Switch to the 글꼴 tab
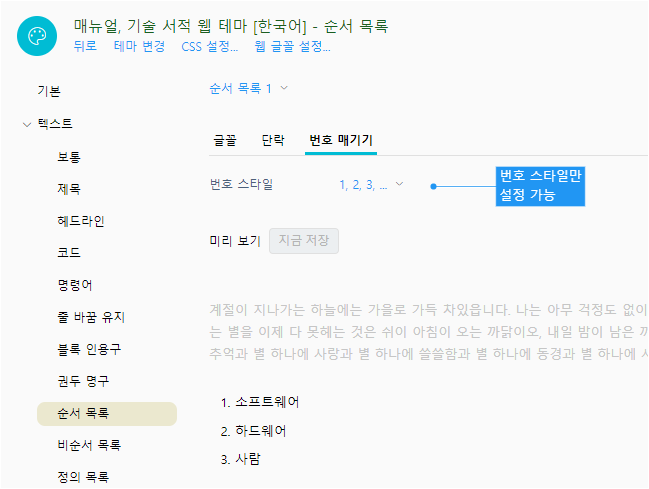This screenshot has width=649, height=489. tap(225, 140)
